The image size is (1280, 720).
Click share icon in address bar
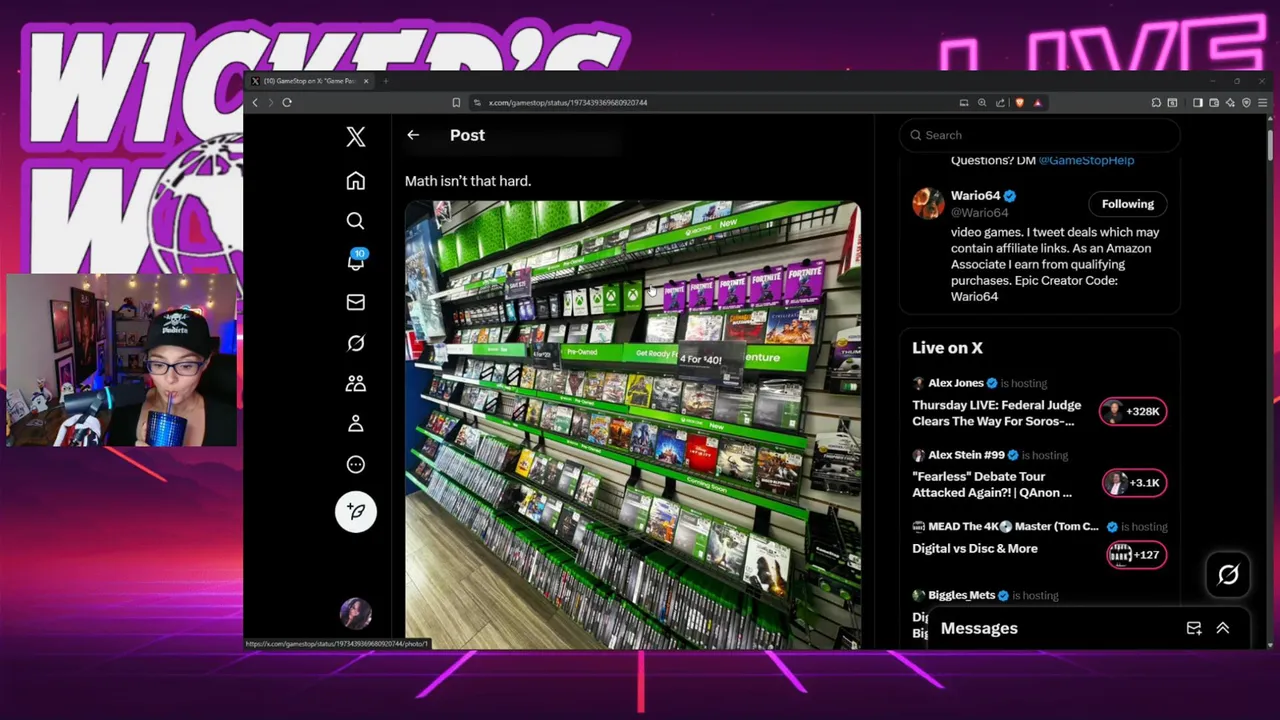(x=1001, y=102)
